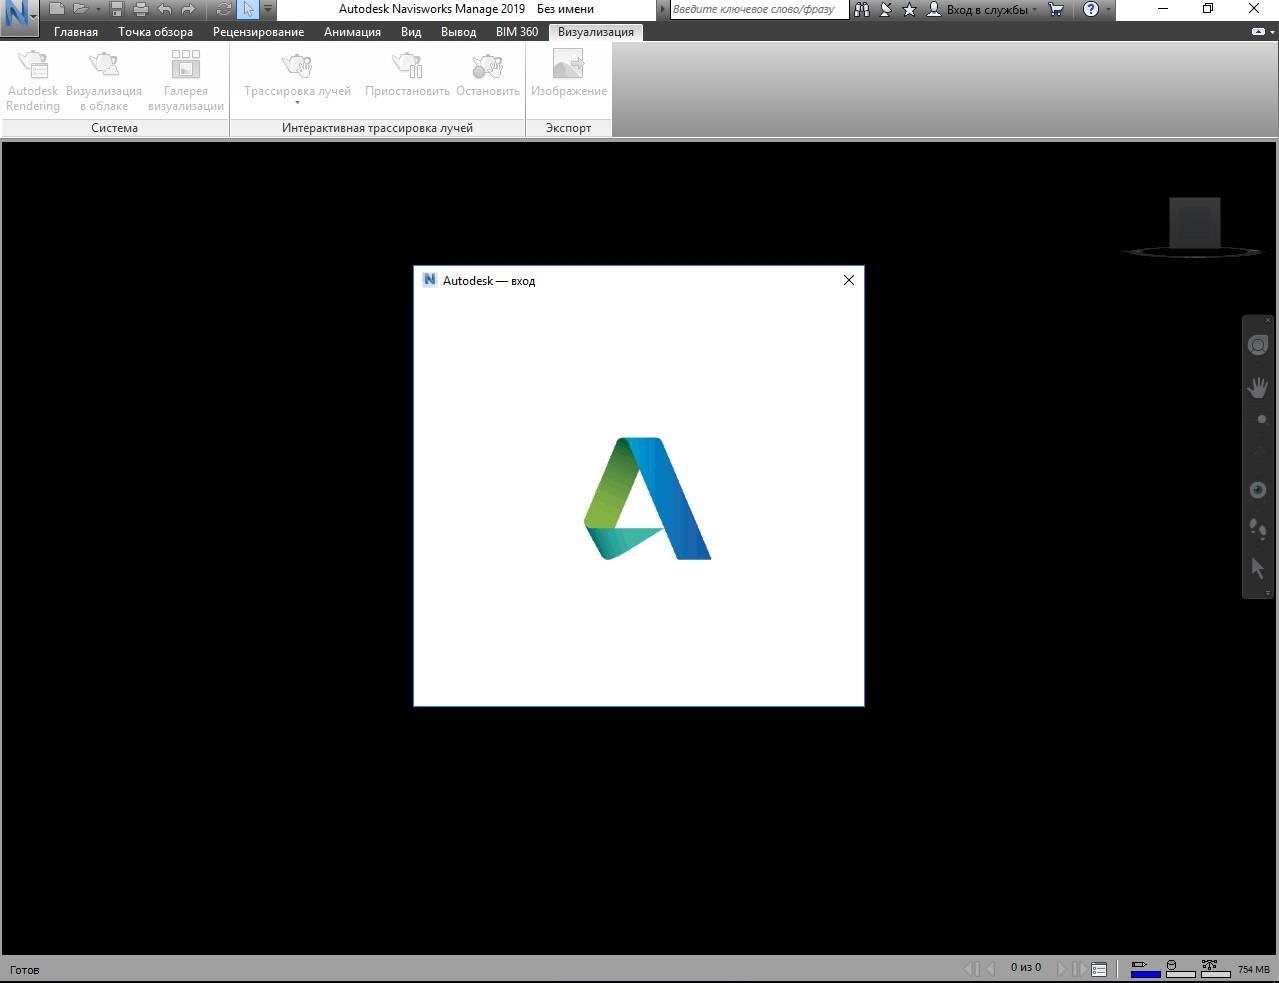Click the Изображение export button
The height and width of the screenshot is (983, 1279).
pos(569,74)
